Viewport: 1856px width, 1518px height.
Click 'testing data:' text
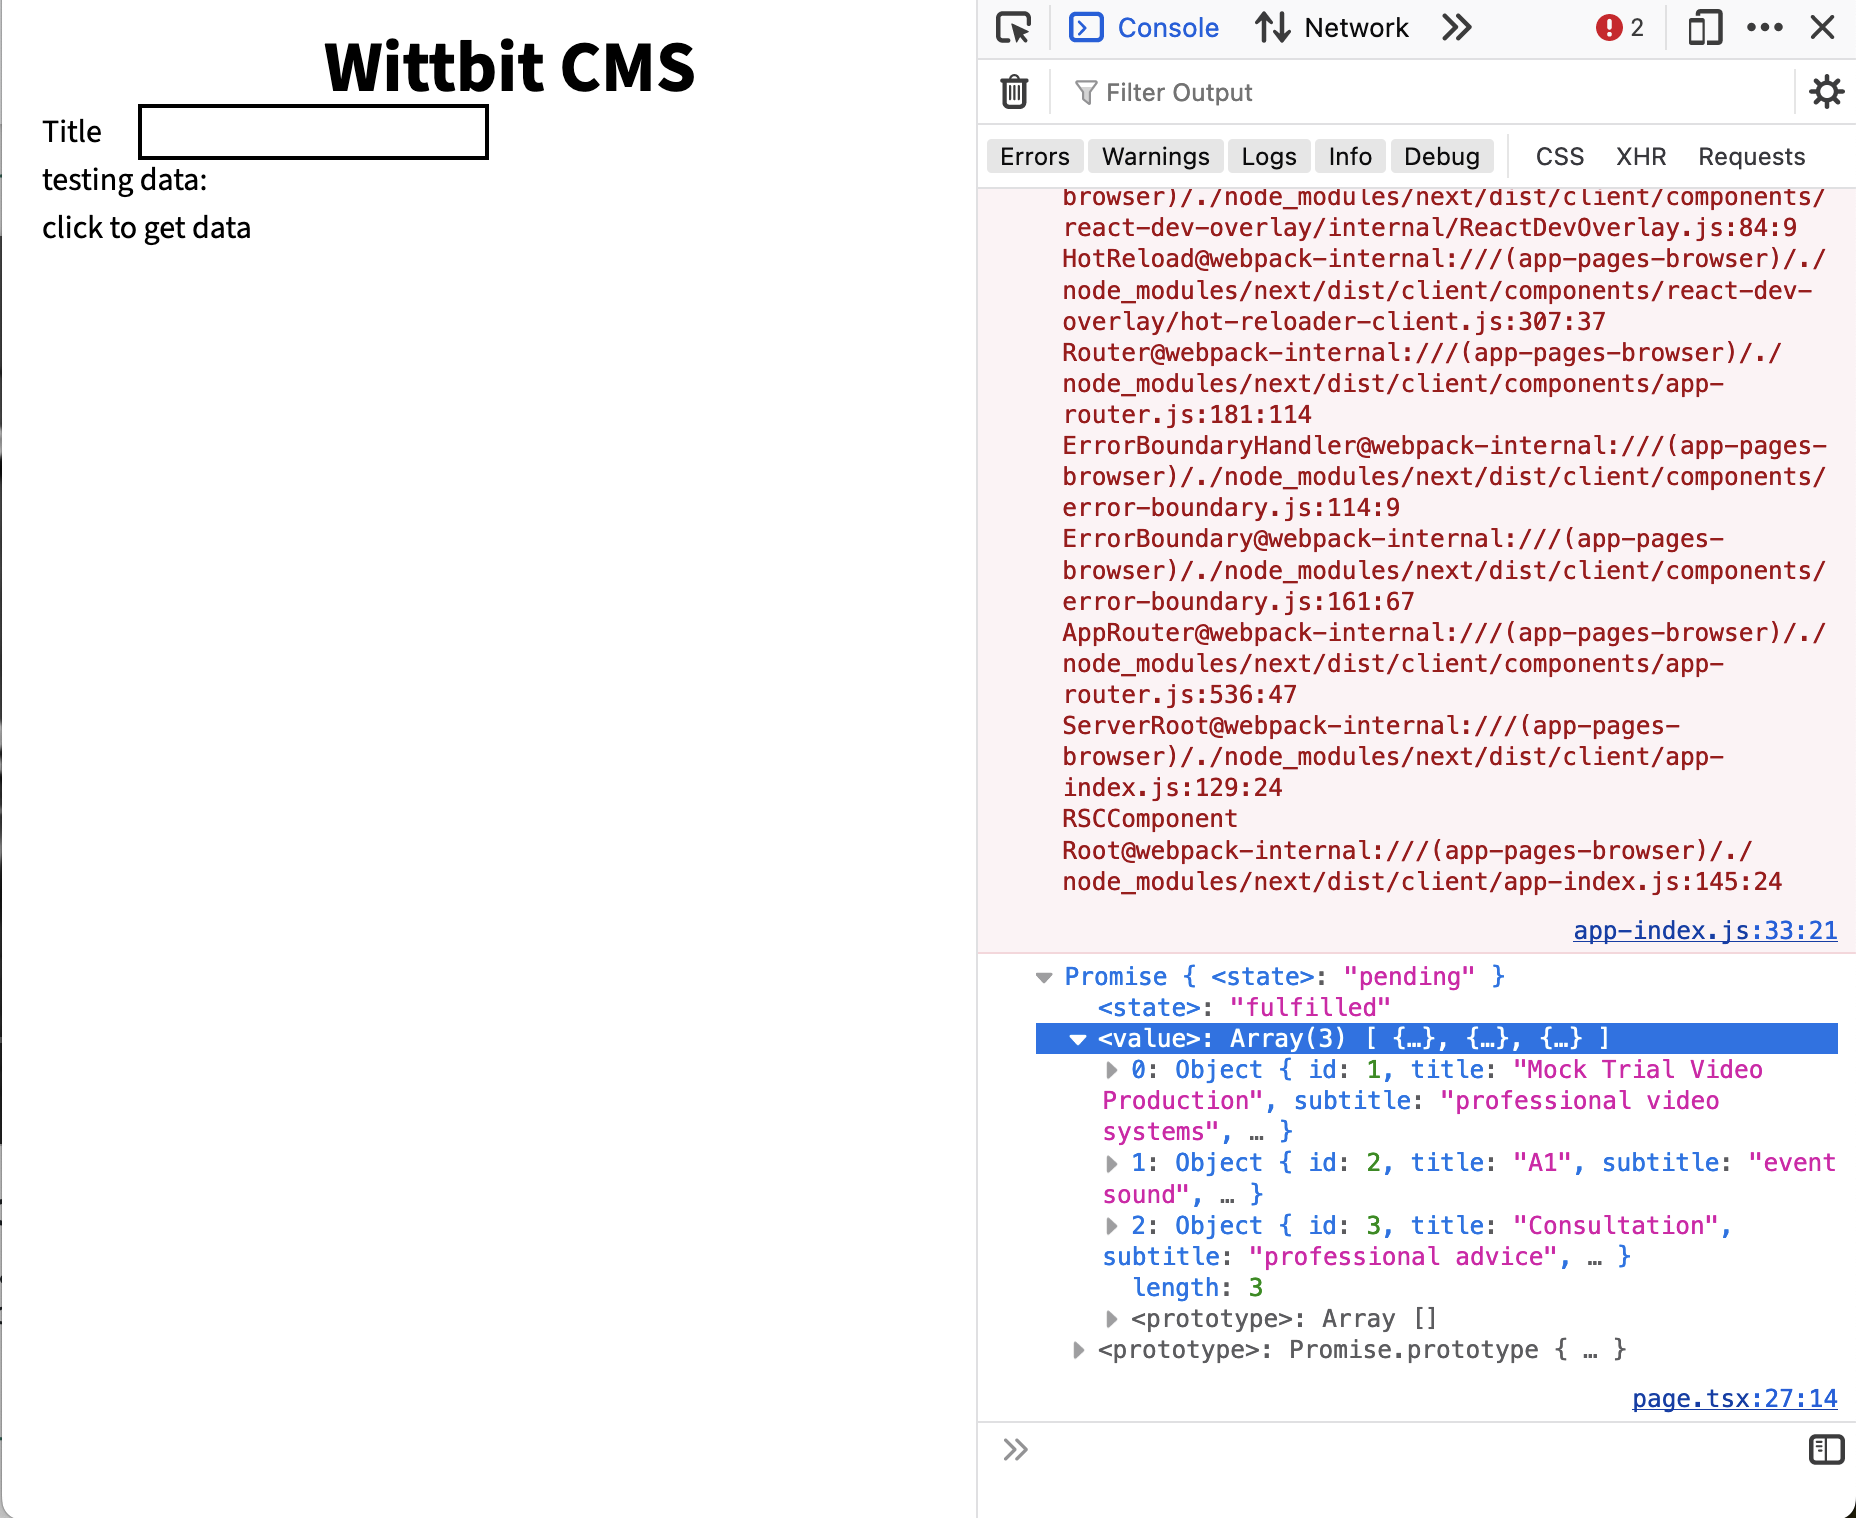(124, 180)
